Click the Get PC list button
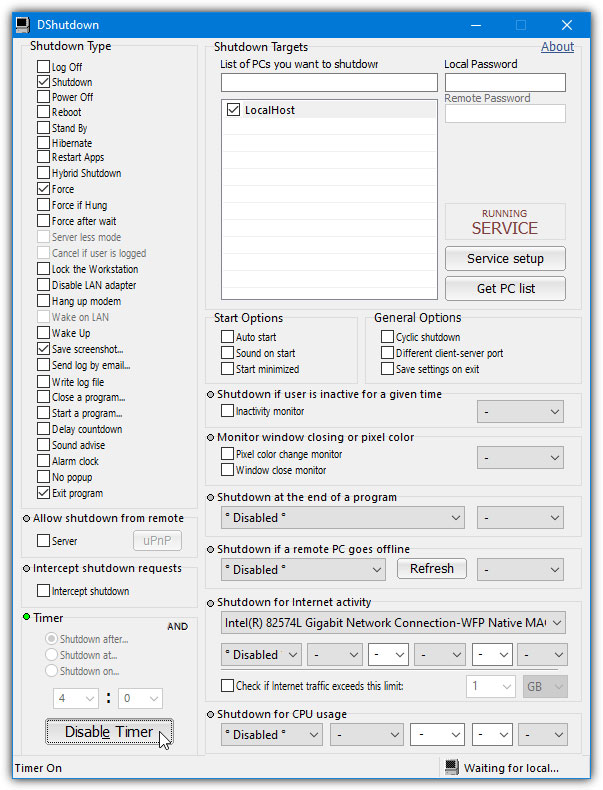The image size is (603, 790). (505, 289)
